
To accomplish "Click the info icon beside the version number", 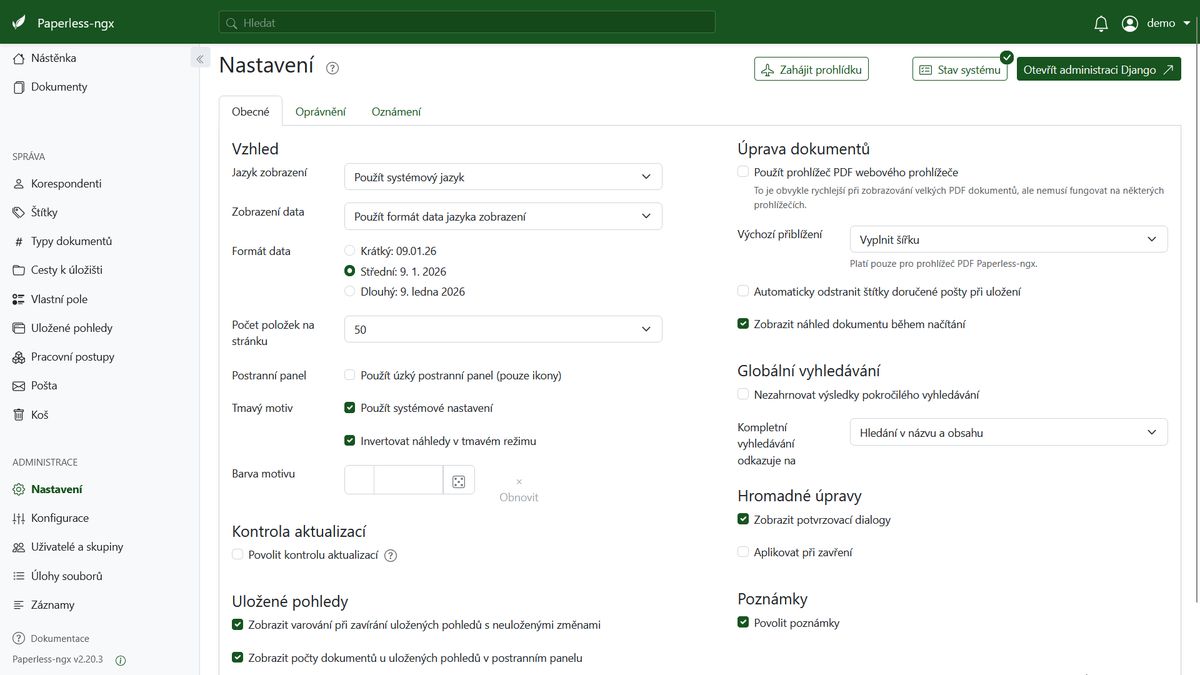I will click(121, 660).
